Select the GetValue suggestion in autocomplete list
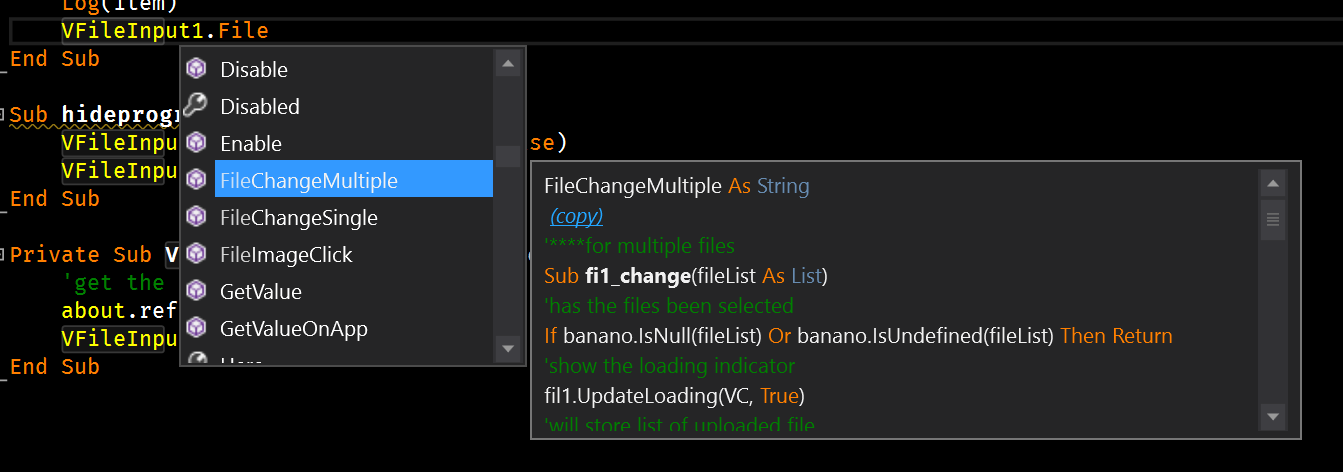The height and width of the screenshot is (472, 1343). (x=260, y=291)
